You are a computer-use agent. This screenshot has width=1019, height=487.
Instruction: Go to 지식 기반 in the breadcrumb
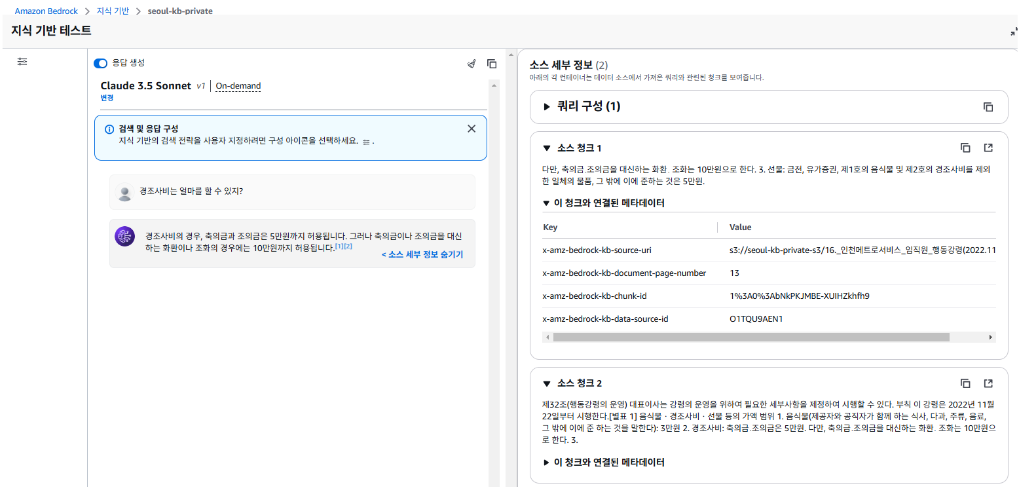(112, 11)
